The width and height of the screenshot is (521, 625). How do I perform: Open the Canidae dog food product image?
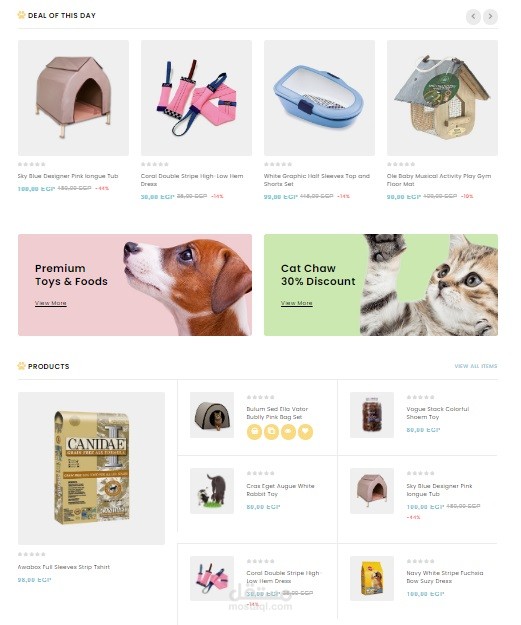(x=91, y=468)
